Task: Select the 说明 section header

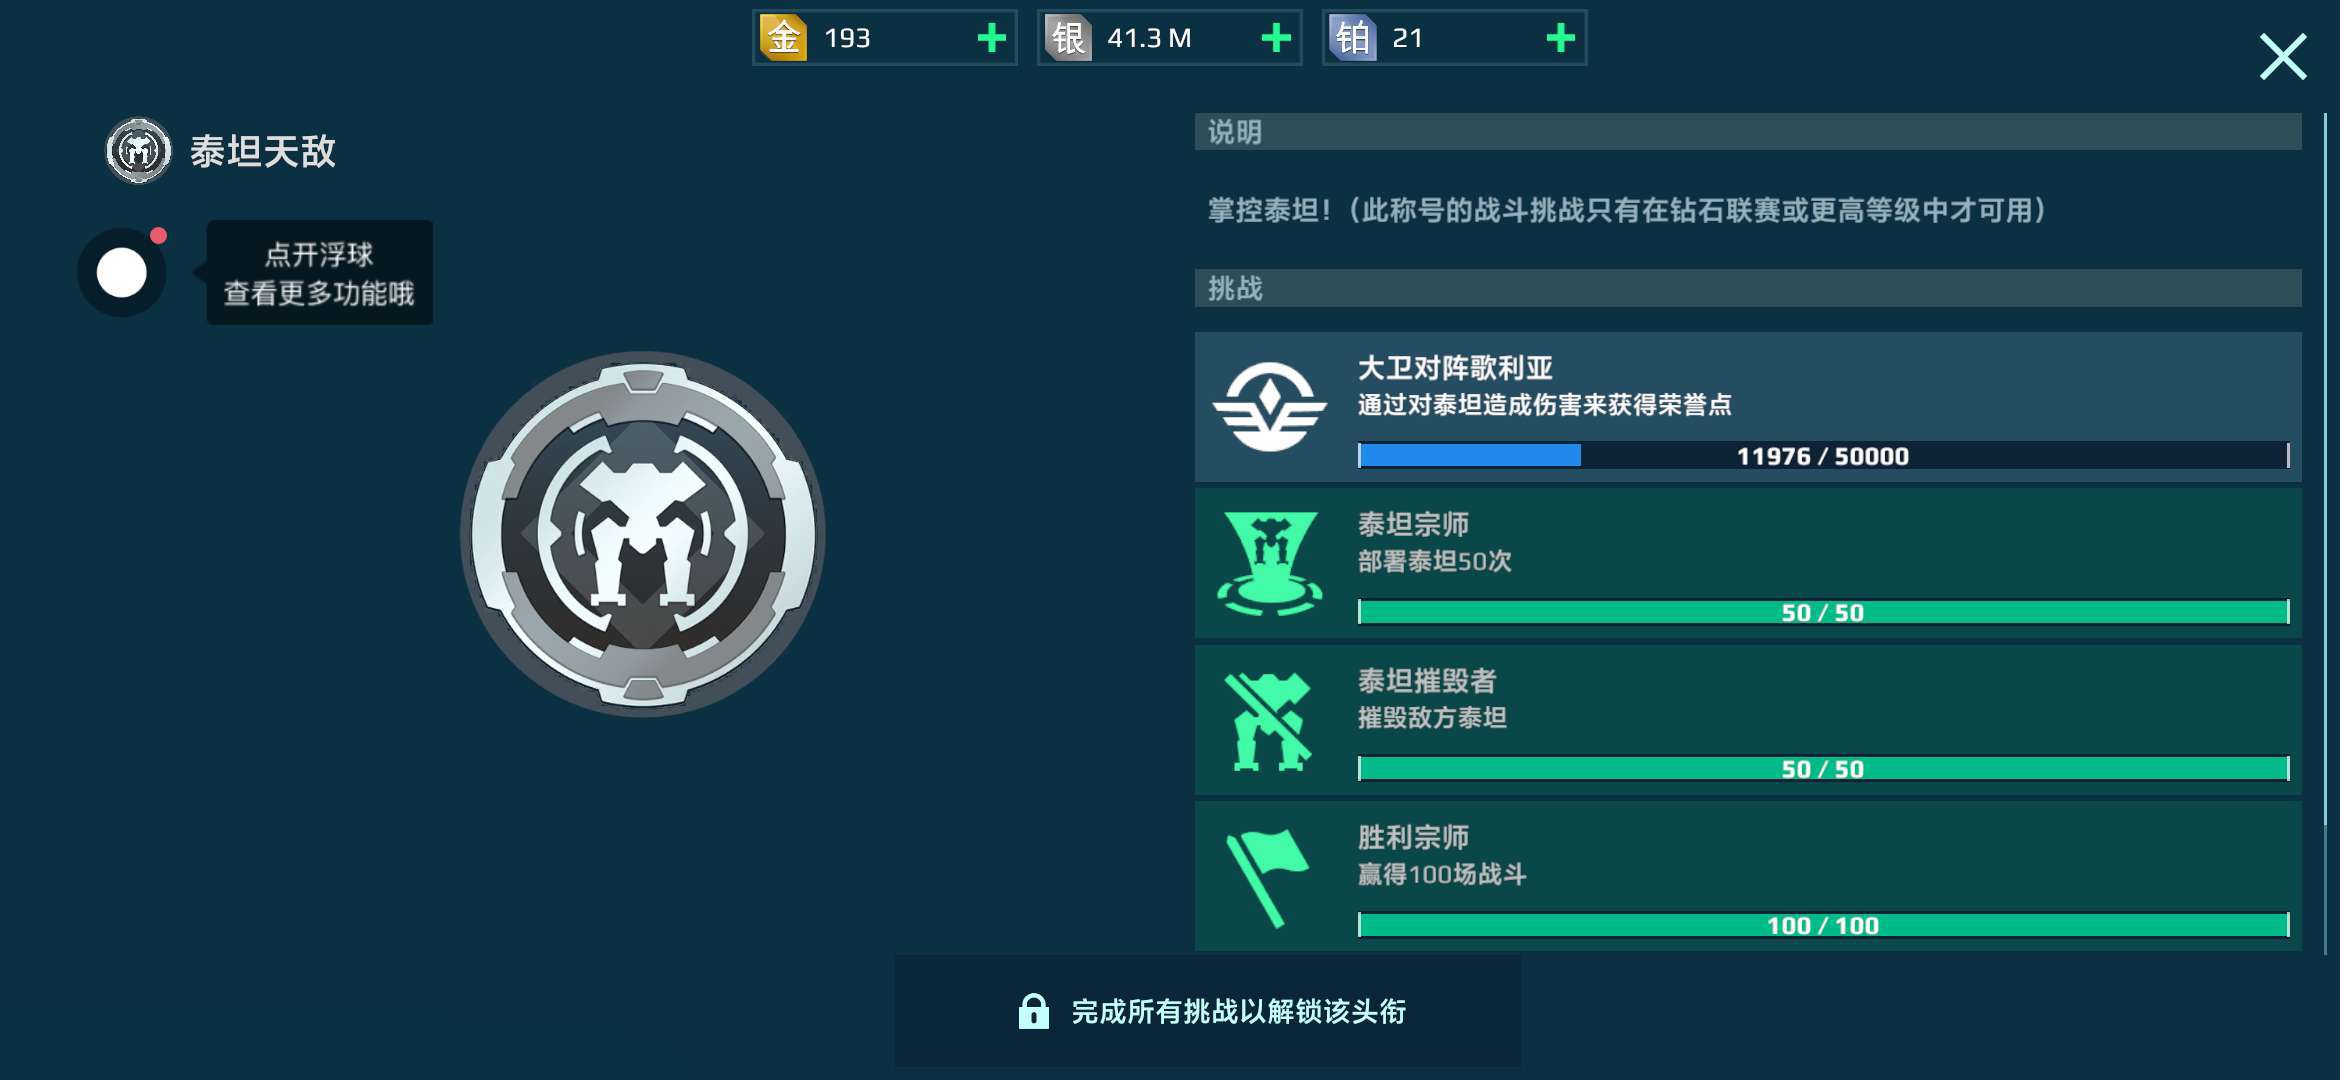Action: [1748, 132]
